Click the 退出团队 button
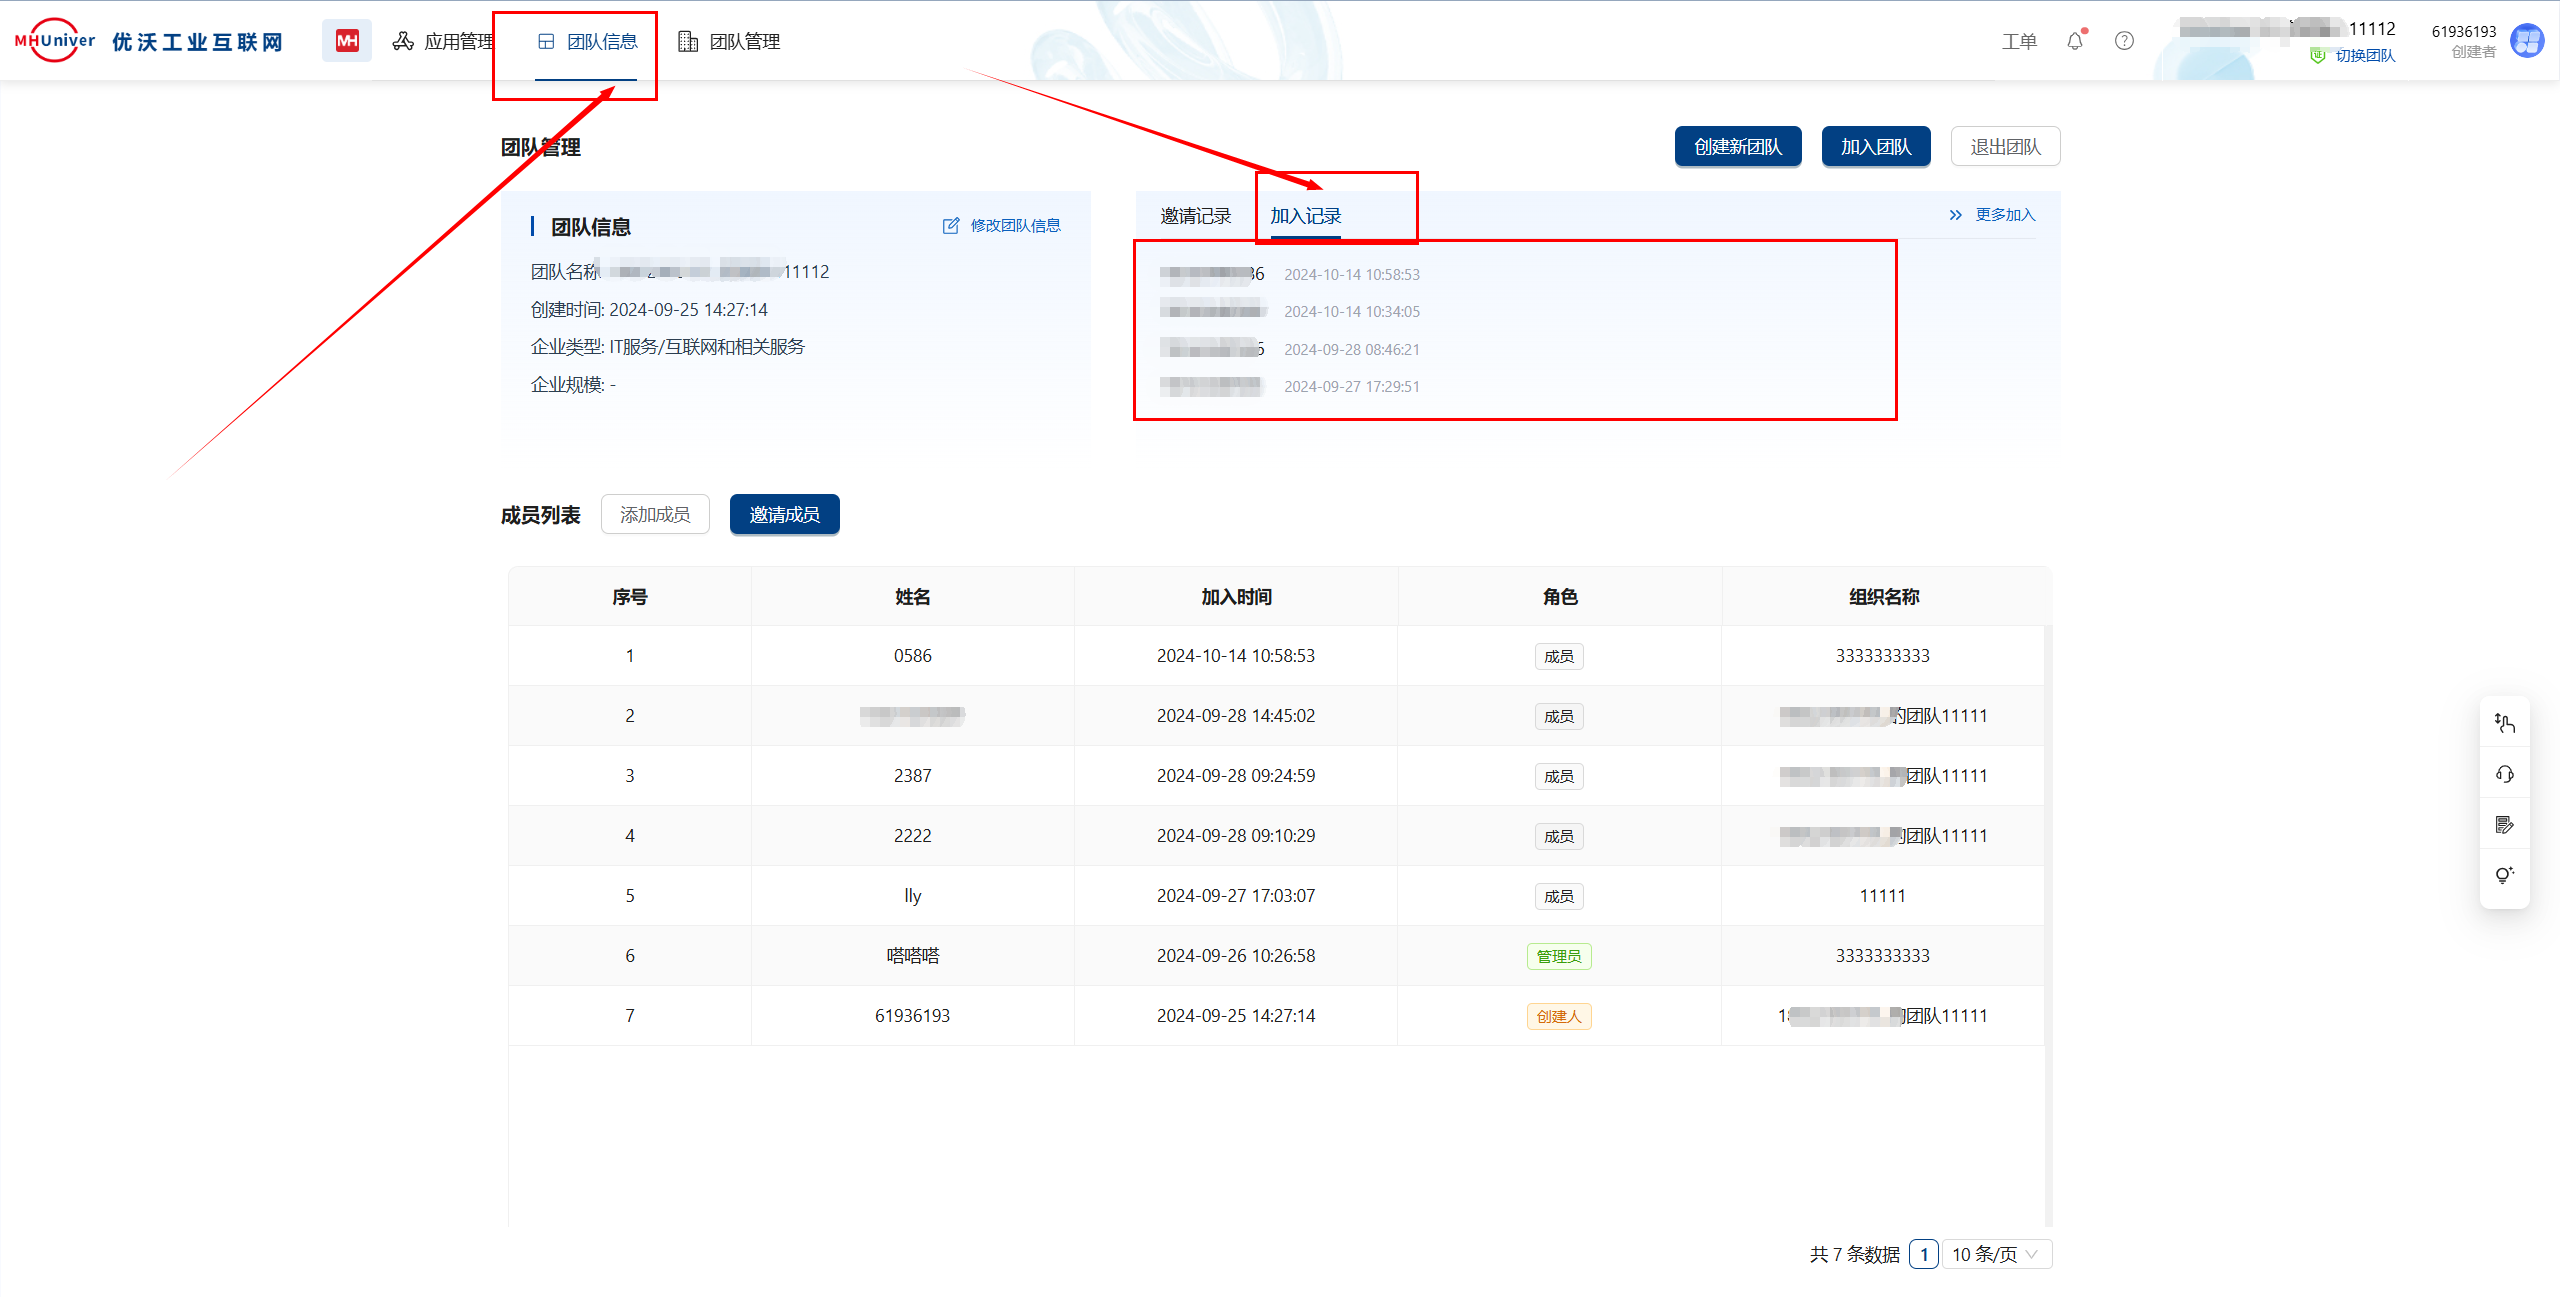This screenshot has width=2560, height=1297. [2004, 147]
